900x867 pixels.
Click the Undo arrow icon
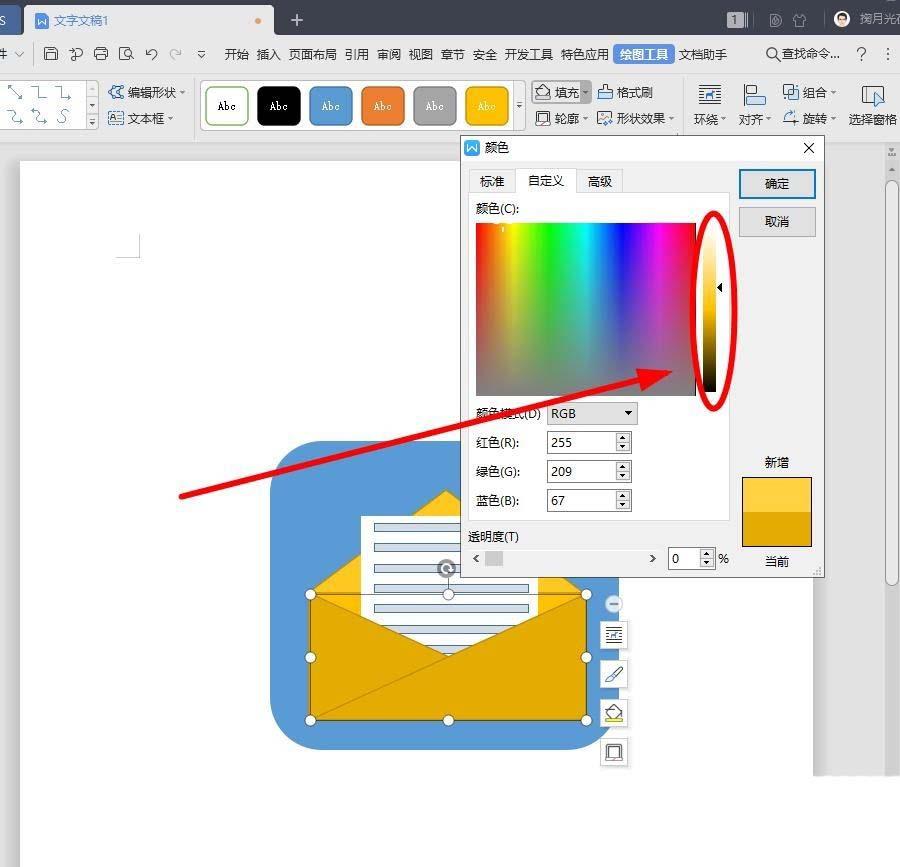(x=151, y=54)
